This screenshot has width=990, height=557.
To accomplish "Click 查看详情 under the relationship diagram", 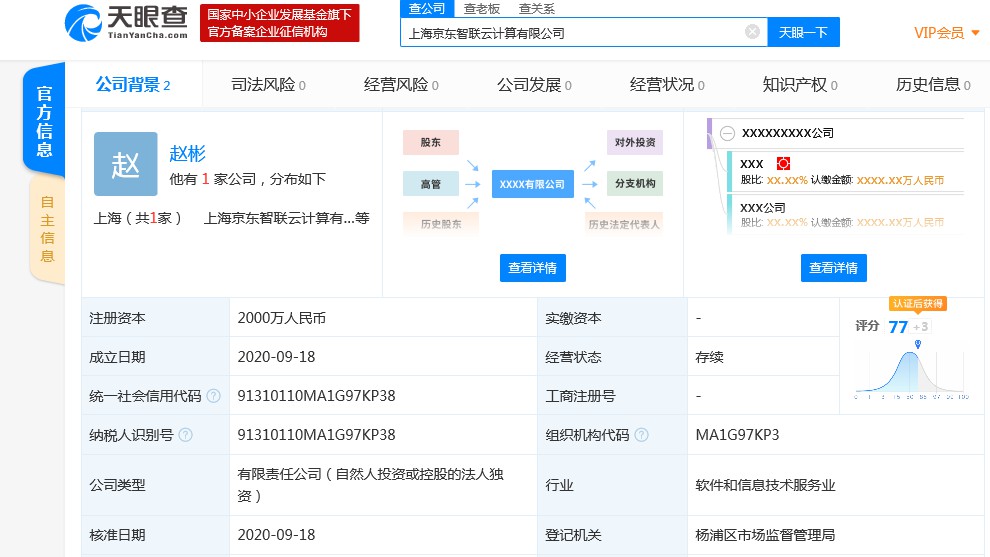I will tap(533, 268).
